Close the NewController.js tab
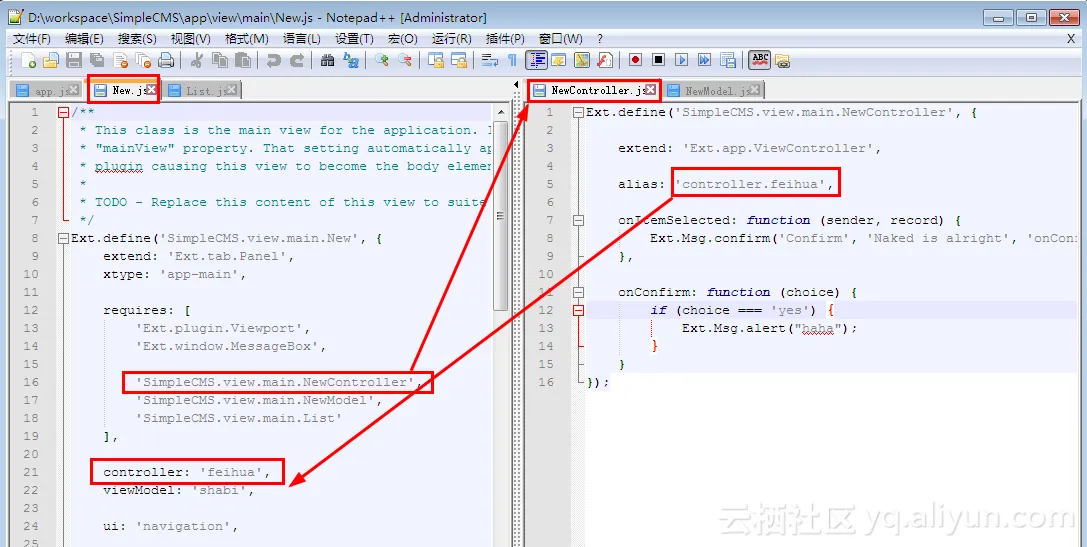Screen dimensions: 1087x547 (x=650, y=89)
